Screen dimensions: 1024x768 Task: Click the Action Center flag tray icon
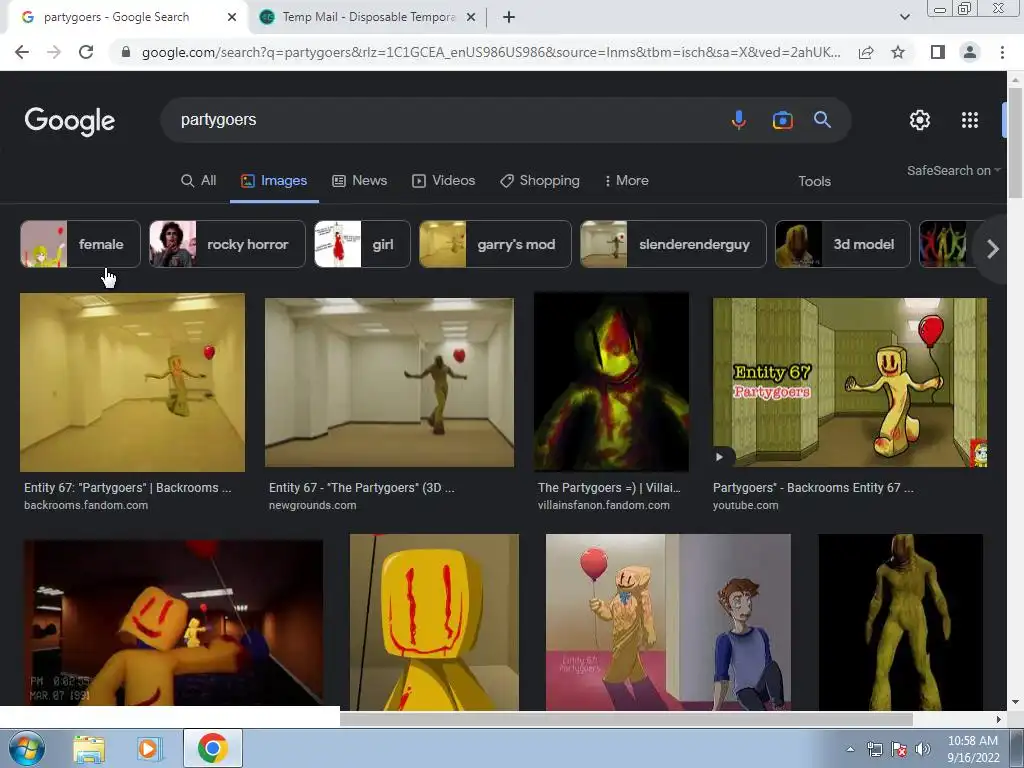pos(899,749)
